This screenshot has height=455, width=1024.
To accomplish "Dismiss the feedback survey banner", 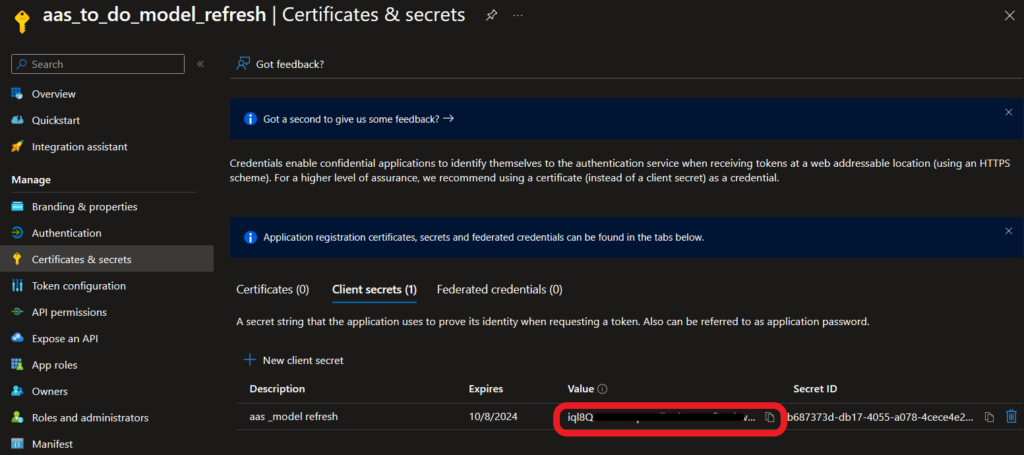I will (x=1008, y=112).
